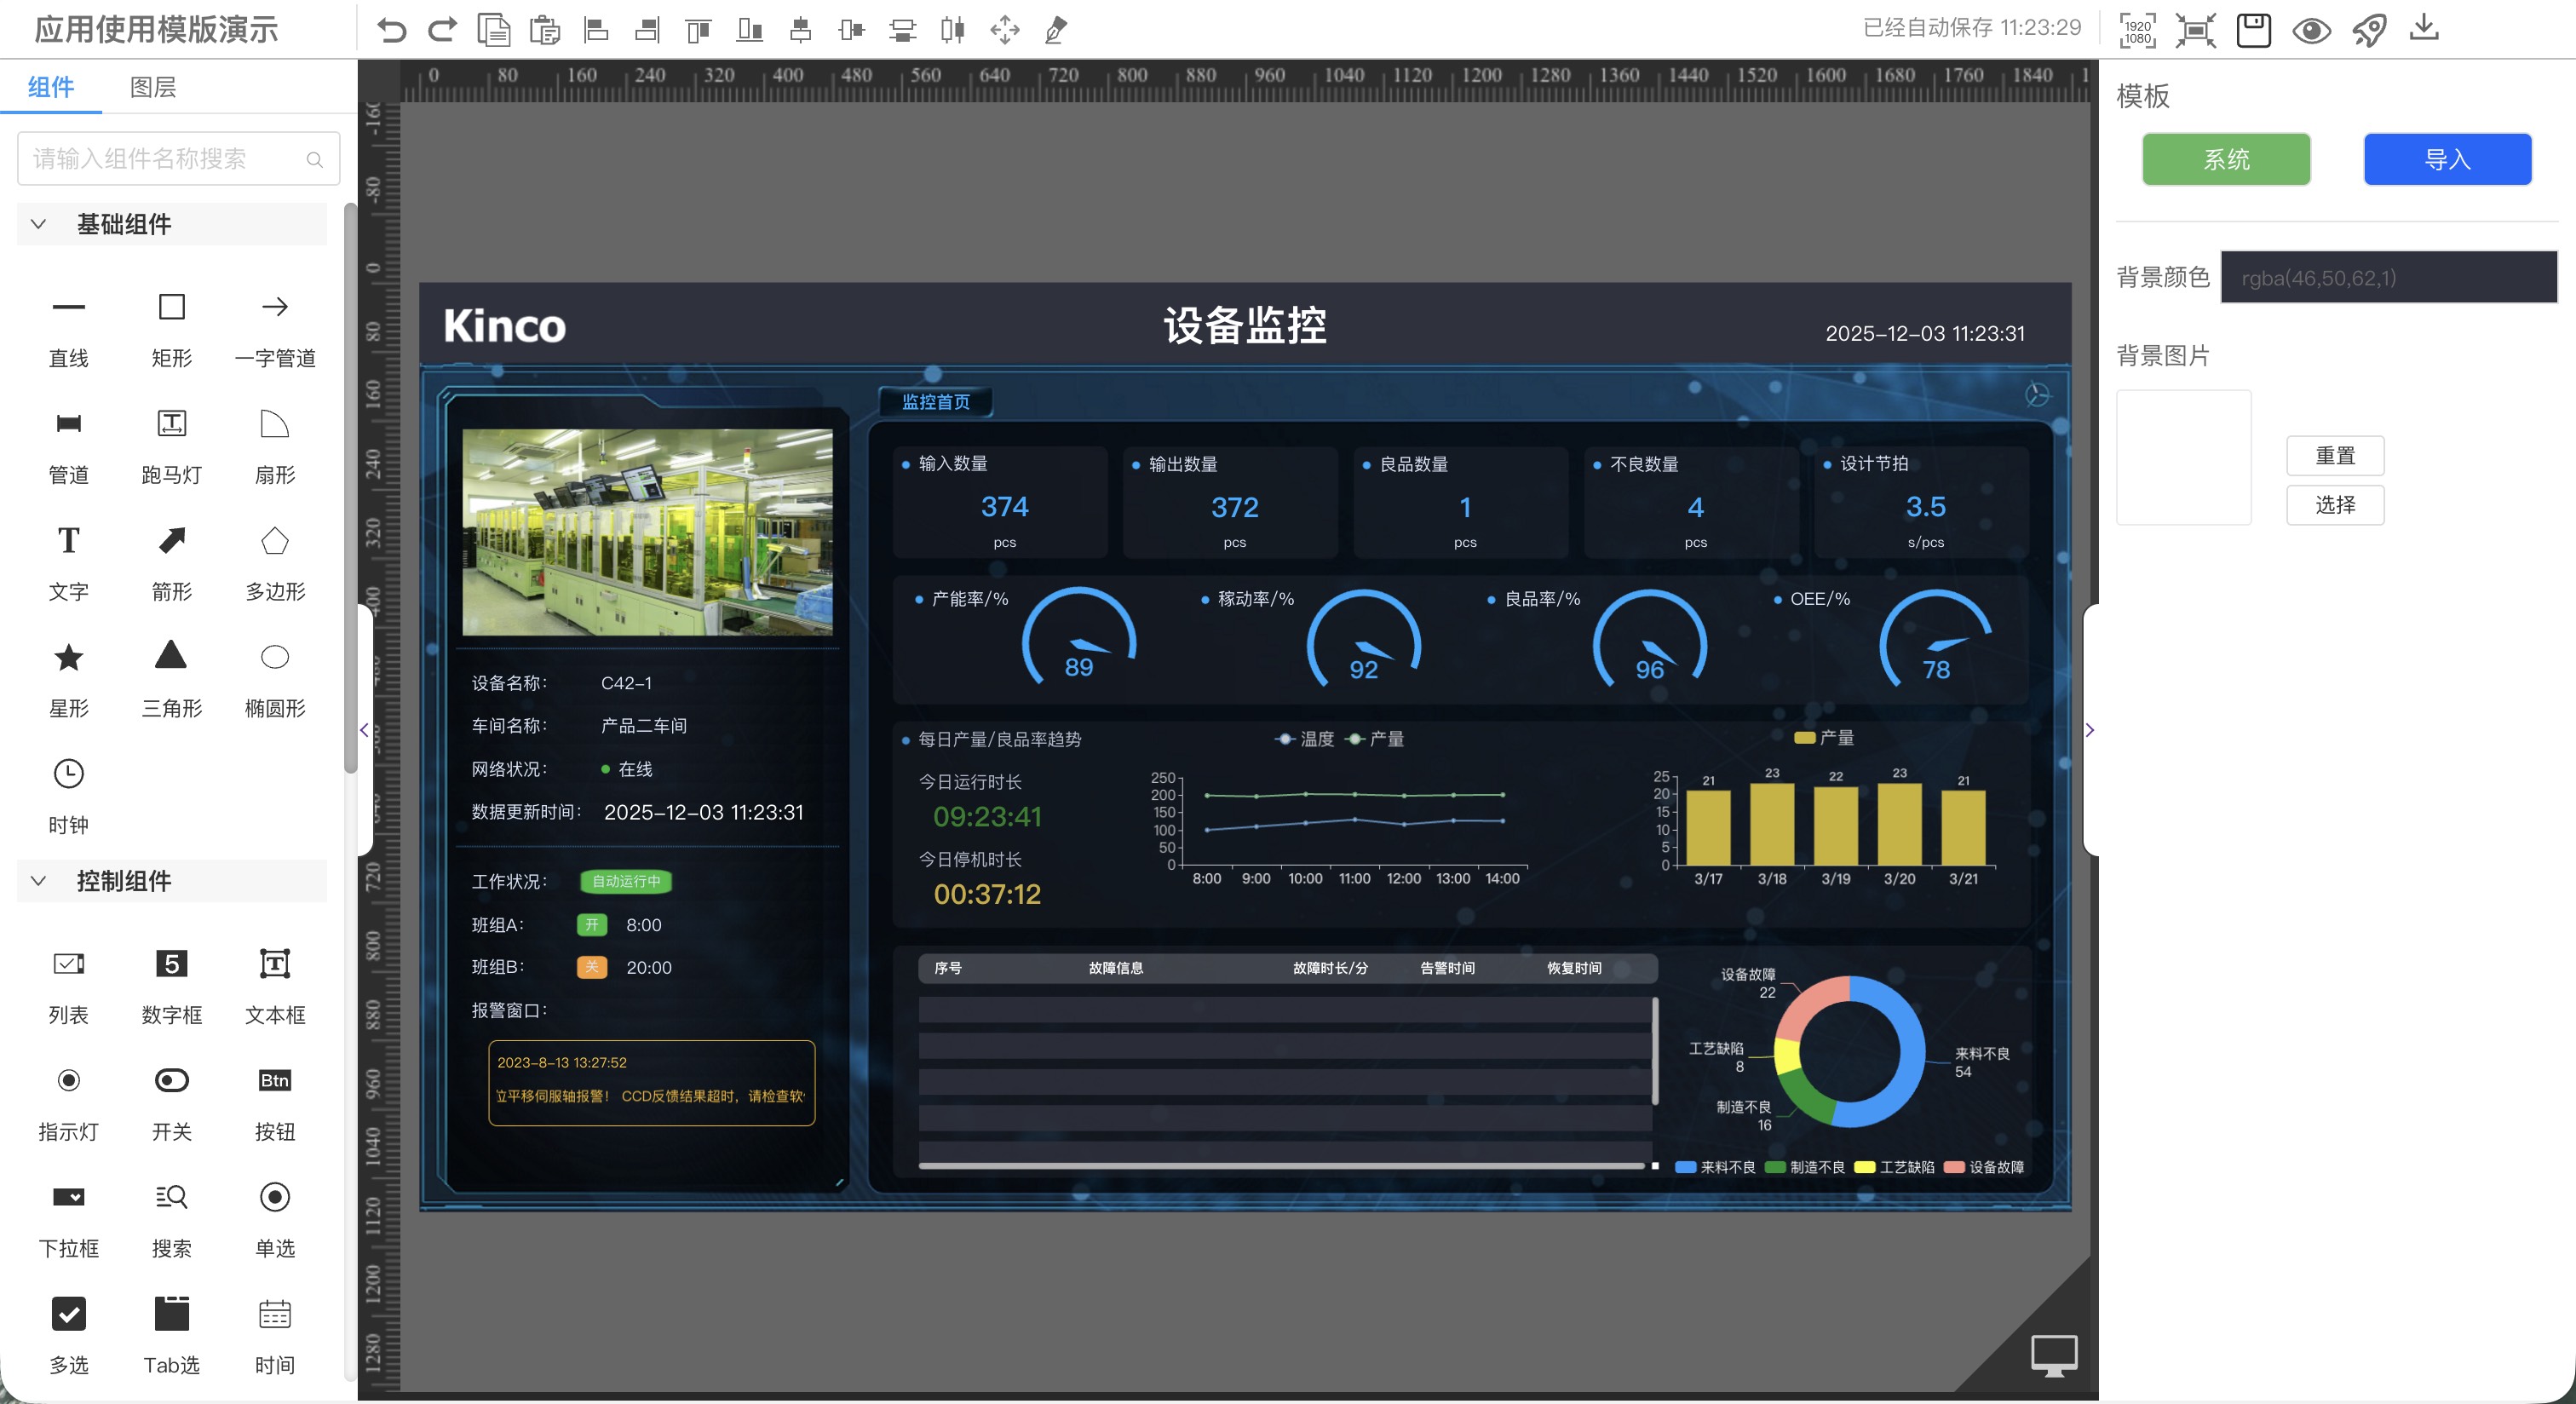
Task: Click the 重置 background image button
Action: click(2334, 456)
